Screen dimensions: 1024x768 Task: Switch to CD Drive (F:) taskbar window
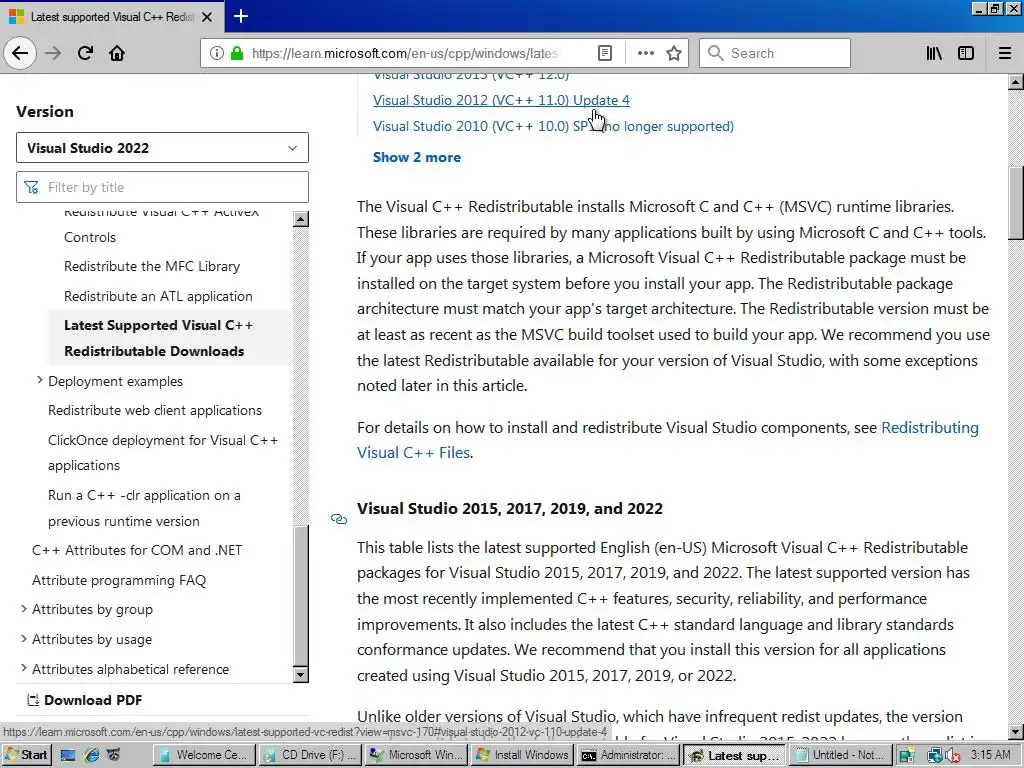[309, 755]
